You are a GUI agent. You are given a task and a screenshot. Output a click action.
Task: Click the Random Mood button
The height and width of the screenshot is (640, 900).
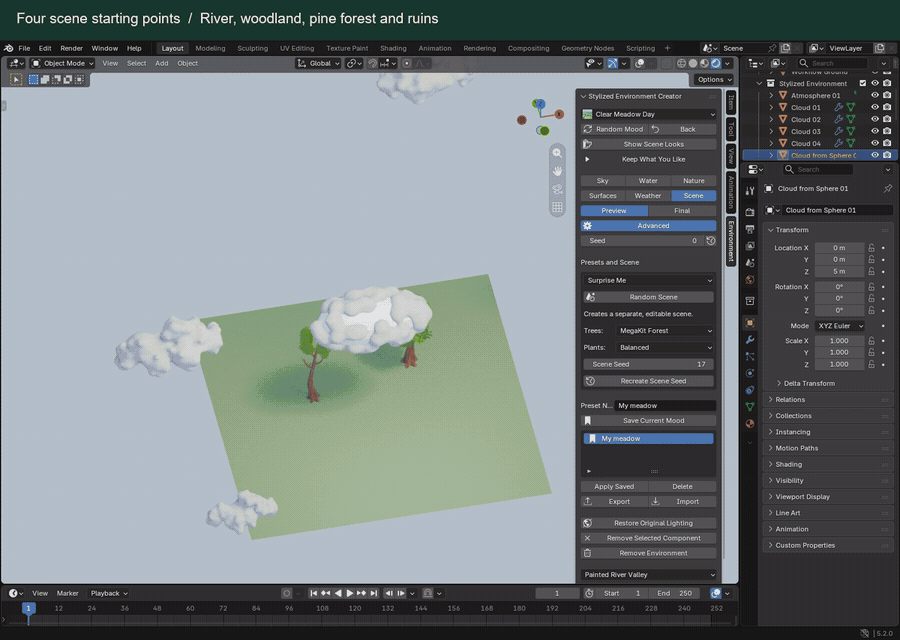614,129
